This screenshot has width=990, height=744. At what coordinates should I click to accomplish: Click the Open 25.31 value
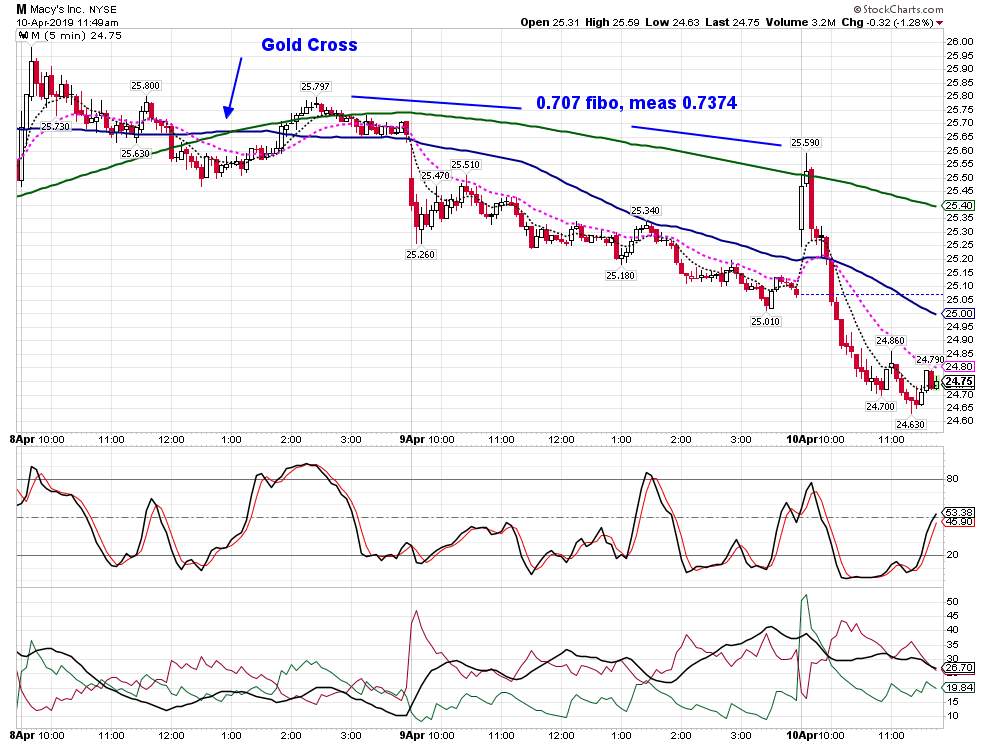pos(550,22)
